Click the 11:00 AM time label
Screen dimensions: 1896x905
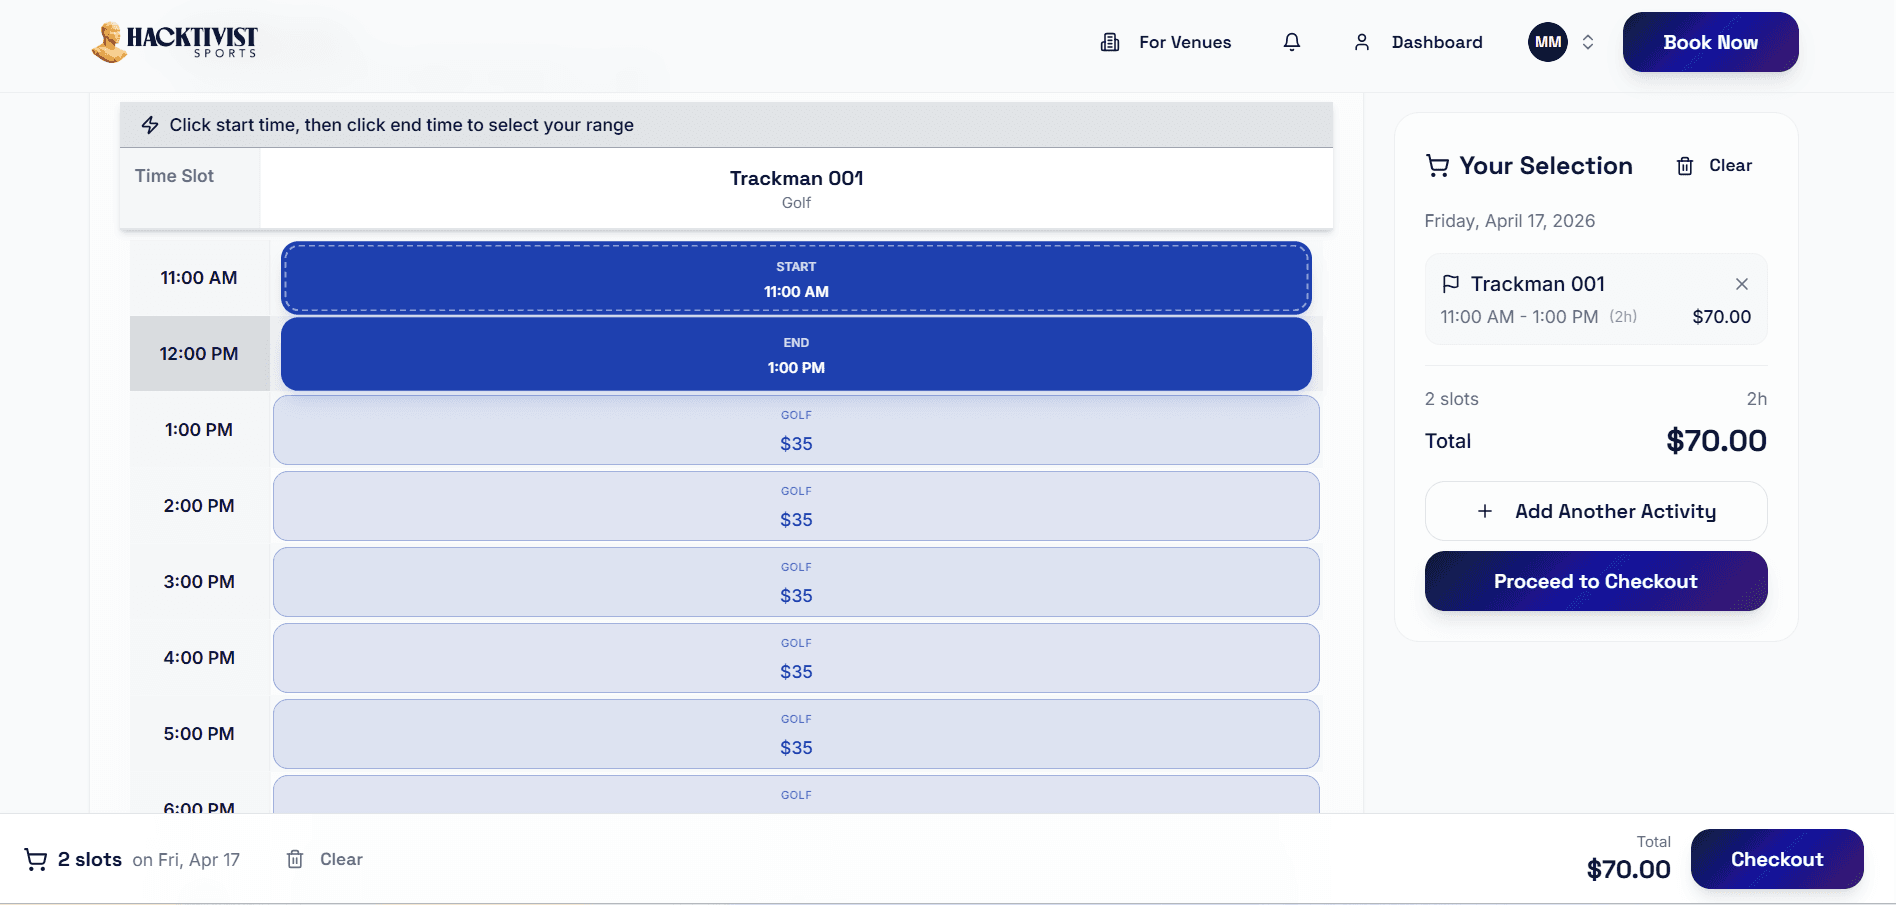tap(199, 278)
